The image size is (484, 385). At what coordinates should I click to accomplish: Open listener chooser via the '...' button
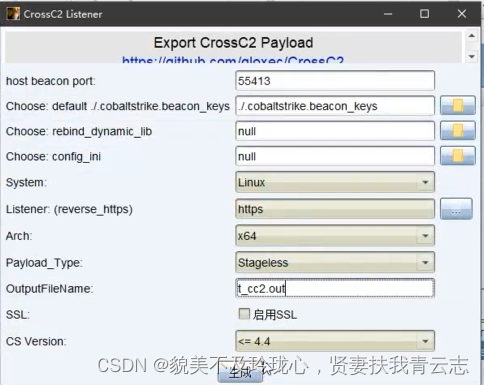pyautogui.click(x=456, y=209)
